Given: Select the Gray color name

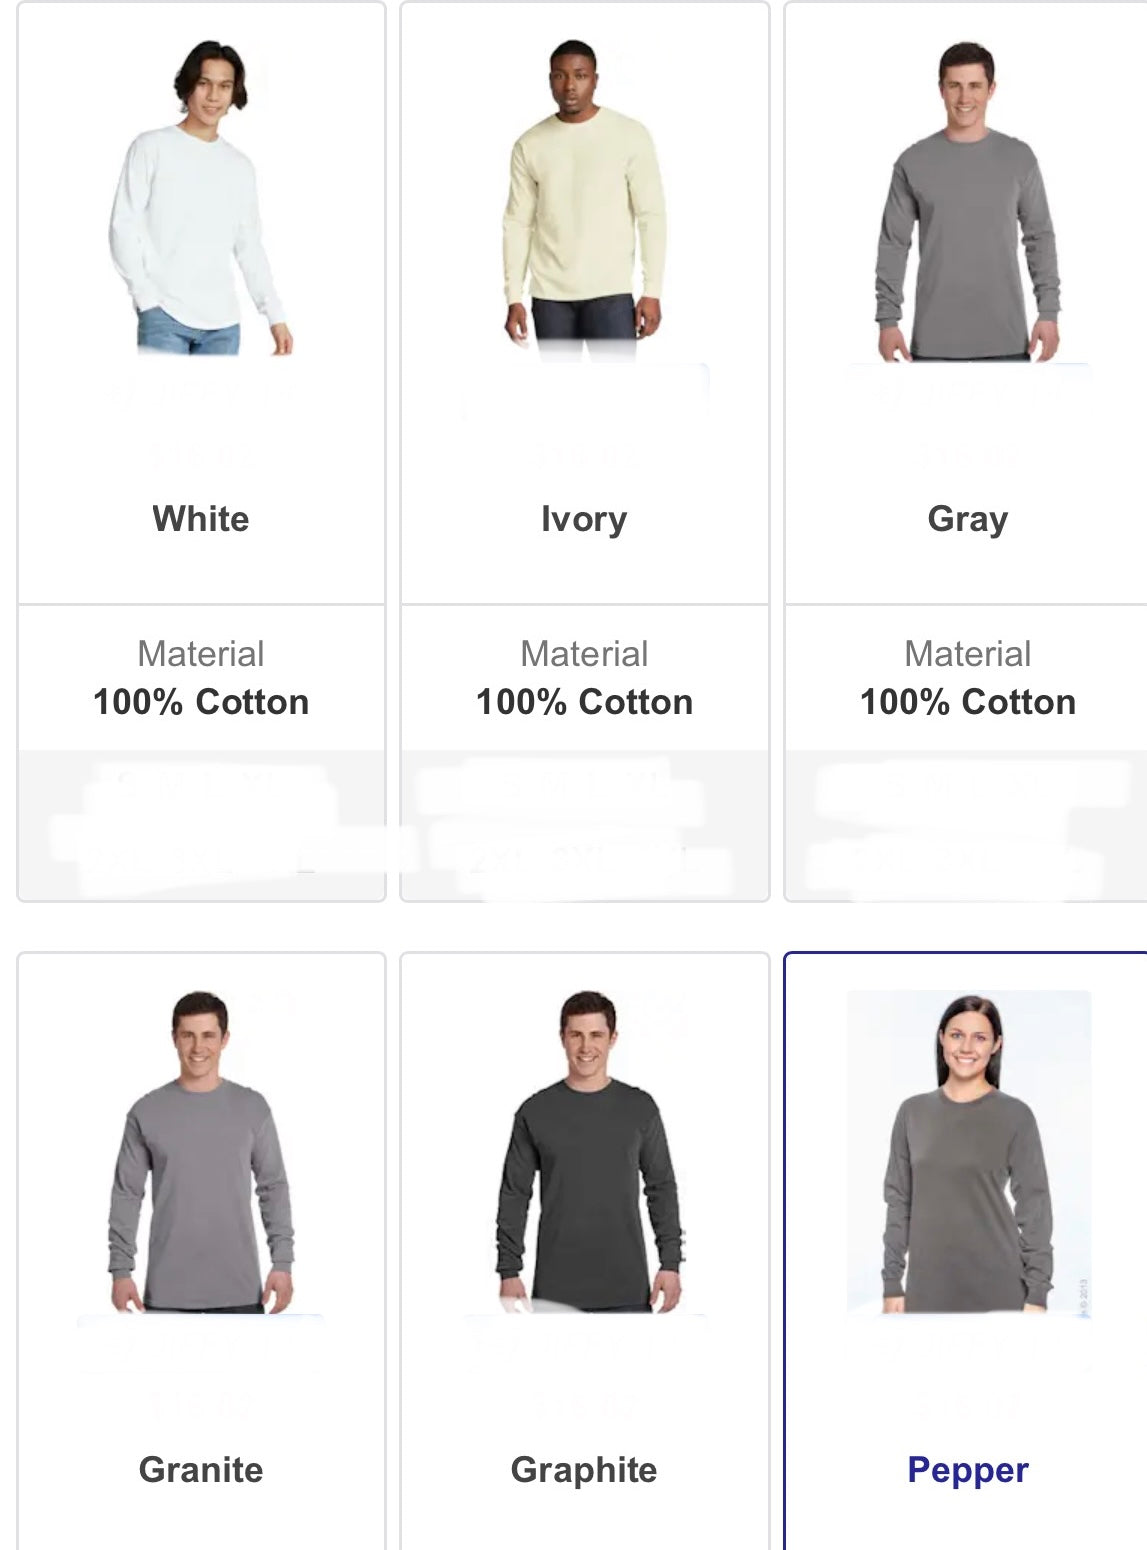Looking at the screenshot, I should click(x=968, y=519).
